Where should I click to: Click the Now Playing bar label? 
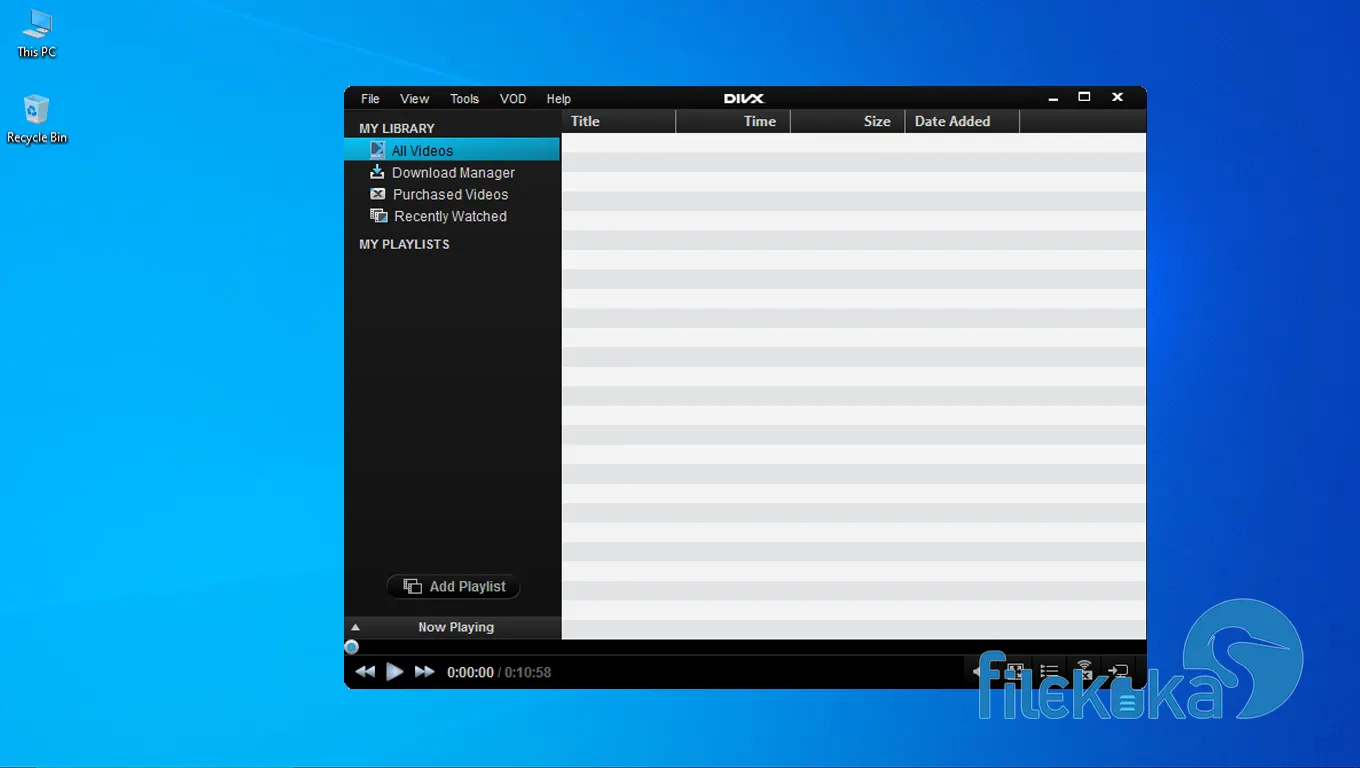tap(456, 628)
